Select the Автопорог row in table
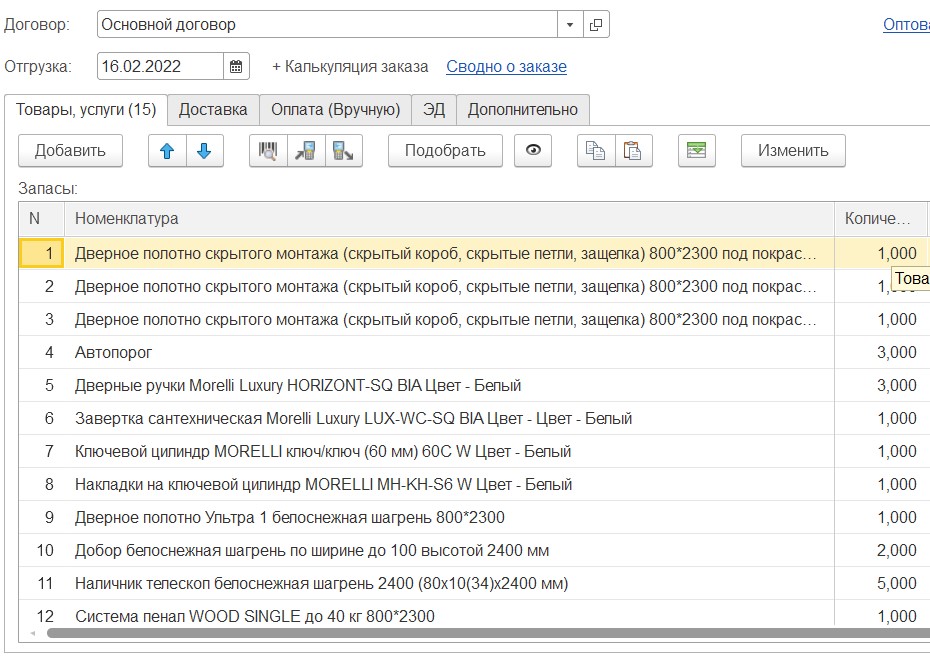 [x=114, y=353]
